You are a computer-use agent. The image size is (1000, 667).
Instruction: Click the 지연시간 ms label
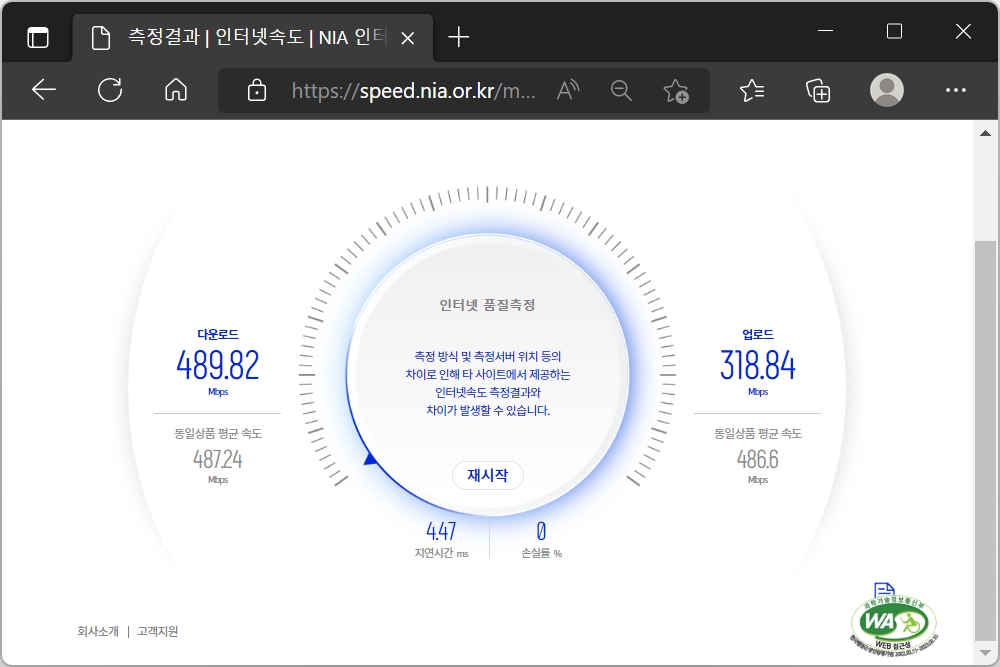tap(441, 553)
